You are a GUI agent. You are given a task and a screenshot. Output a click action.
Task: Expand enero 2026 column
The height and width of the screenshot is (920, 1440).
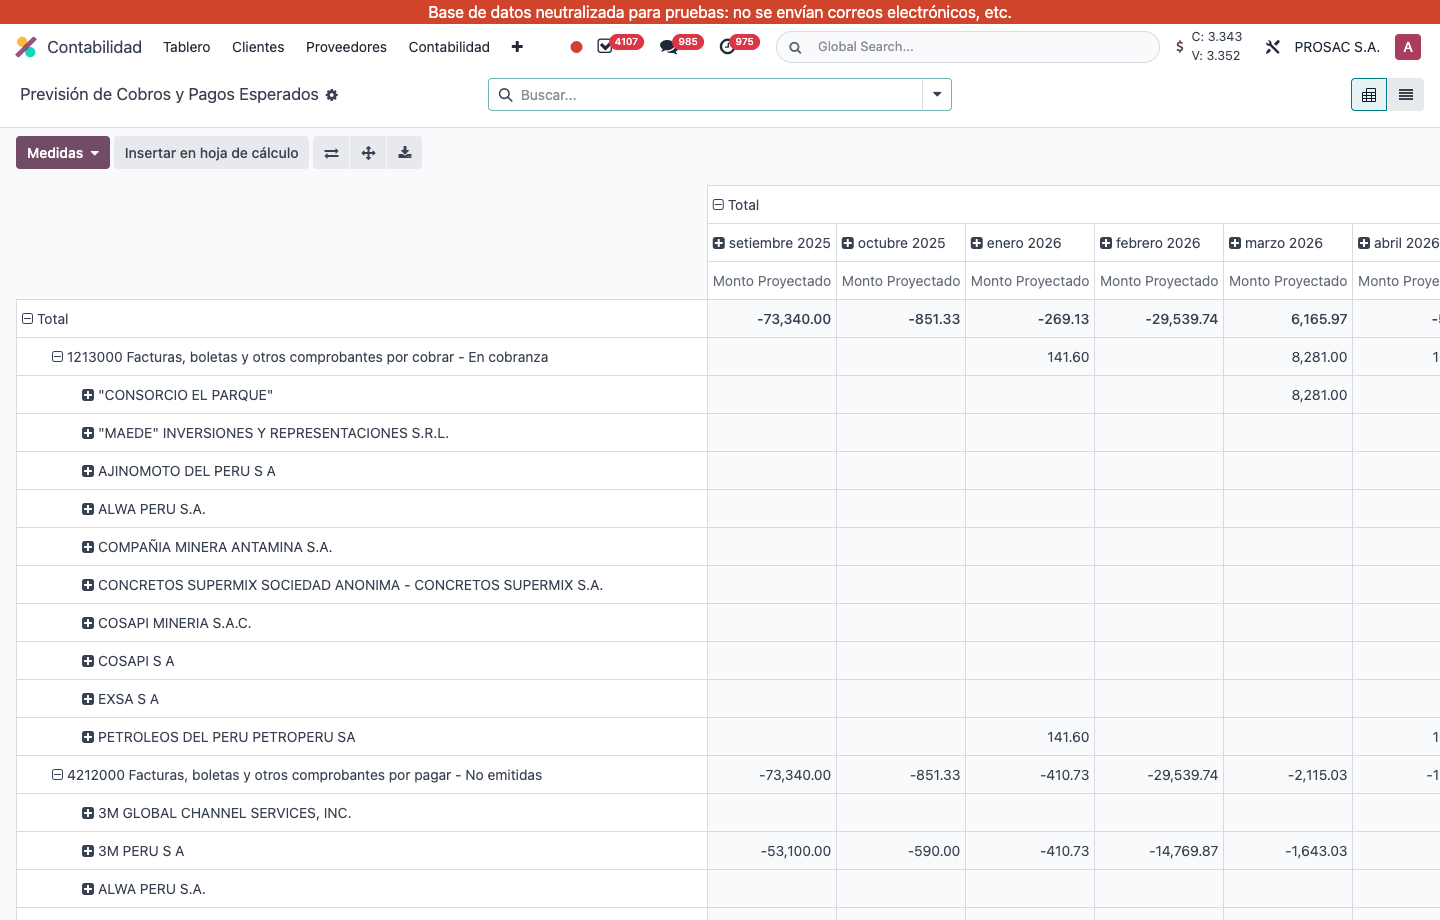[977, 243]
